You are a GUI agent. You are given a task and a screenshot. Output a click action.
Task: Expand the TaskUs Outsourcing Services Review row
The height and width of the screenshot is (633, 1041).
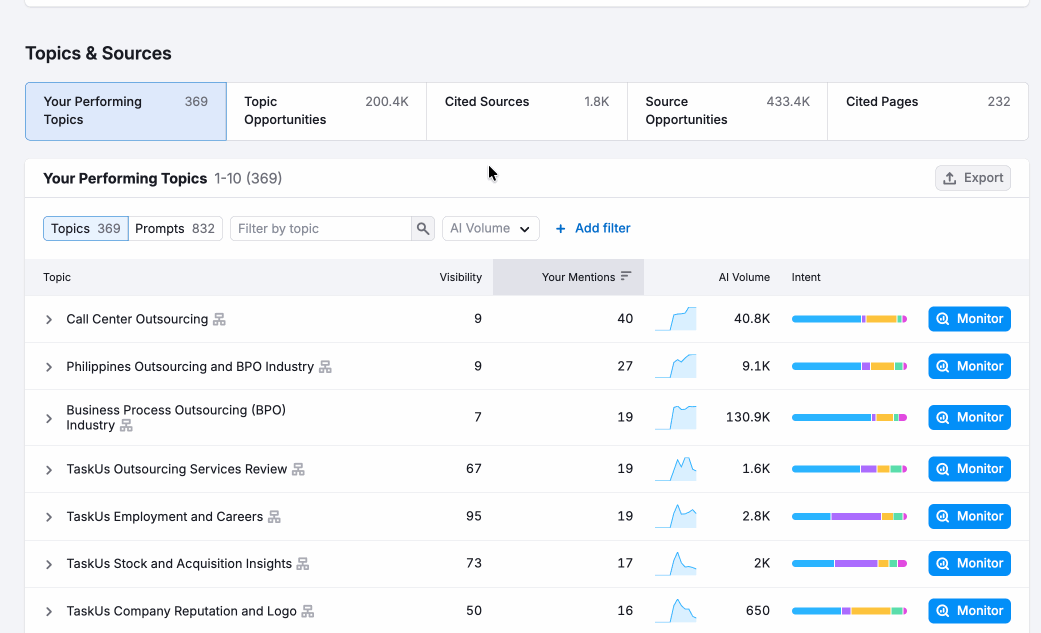[48, 470]
